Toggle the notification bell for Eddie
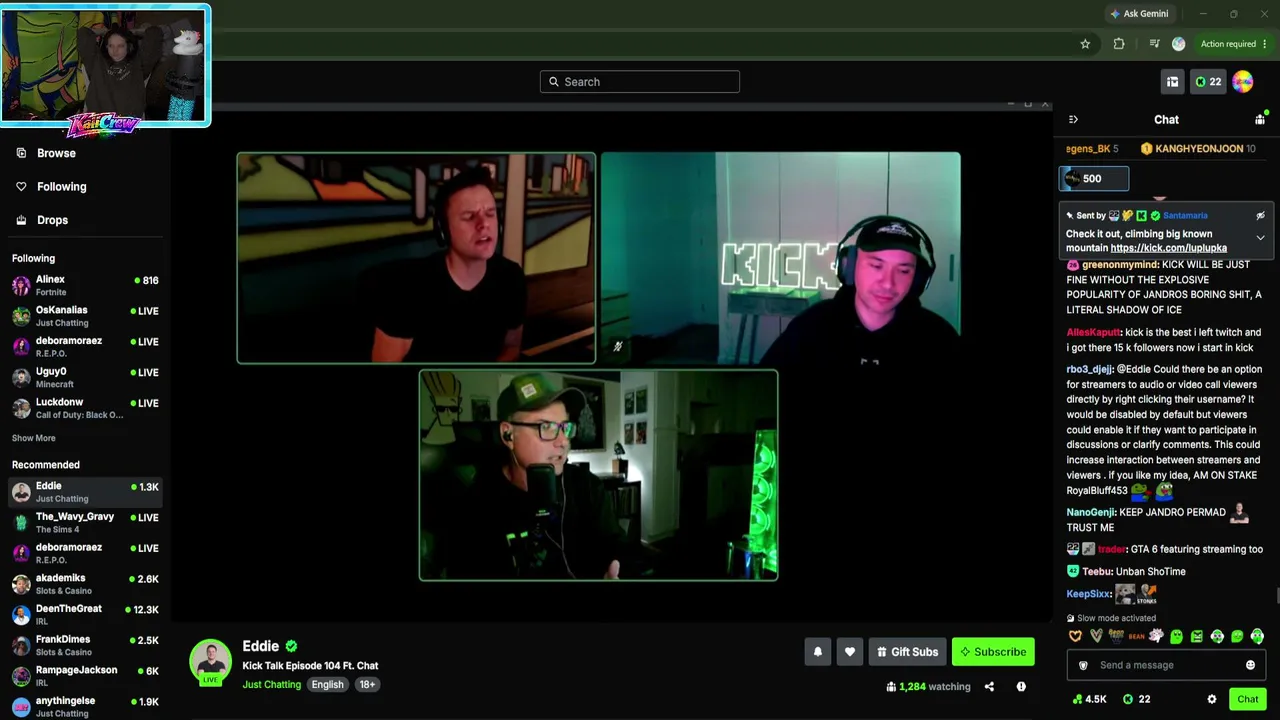Screen dimensions: 1280x720 coord(817,652)
